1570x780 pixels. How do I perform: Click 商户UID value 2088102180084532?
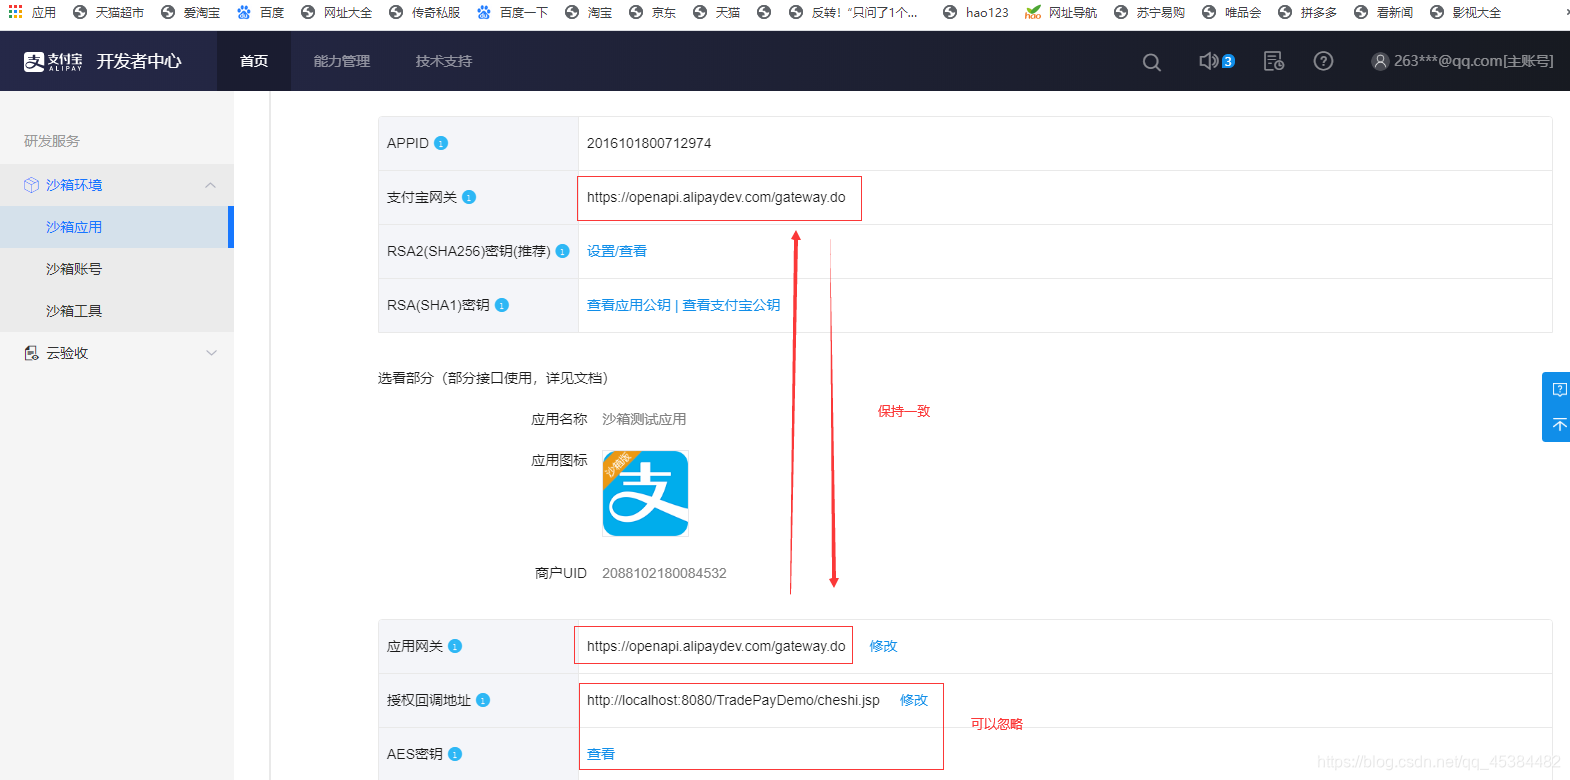pyautogui.click(x=664, y=573)
